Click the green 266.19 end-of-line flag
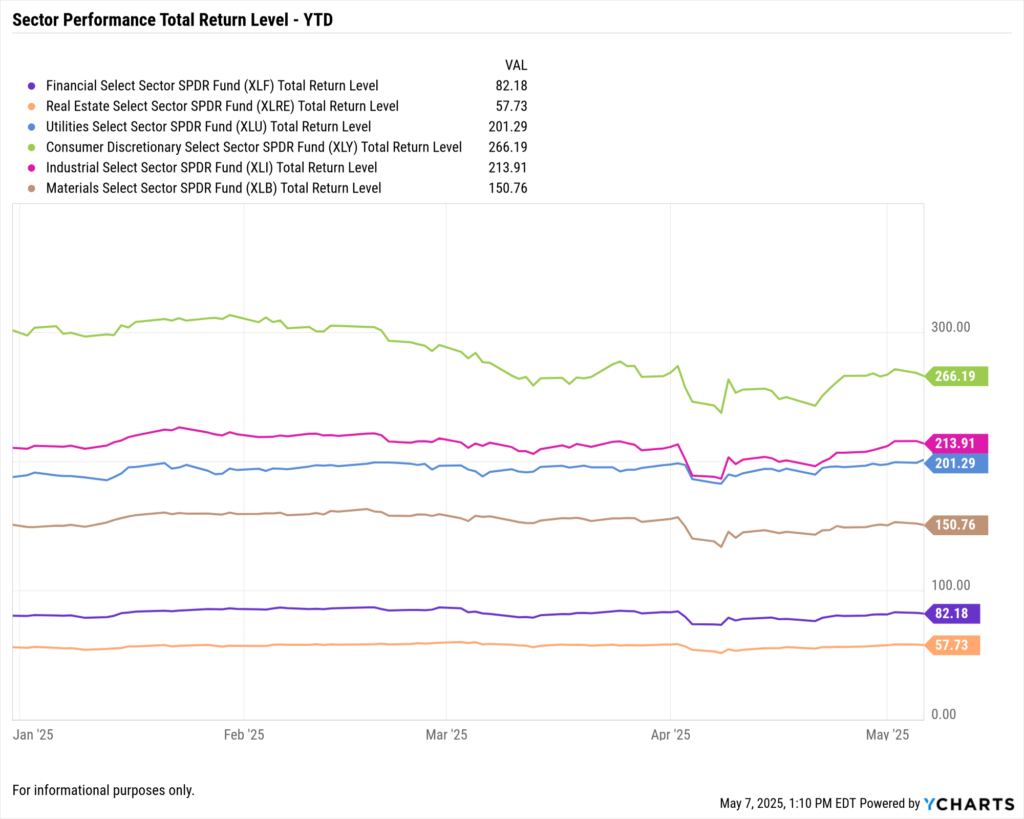 [x=957, y=376]
